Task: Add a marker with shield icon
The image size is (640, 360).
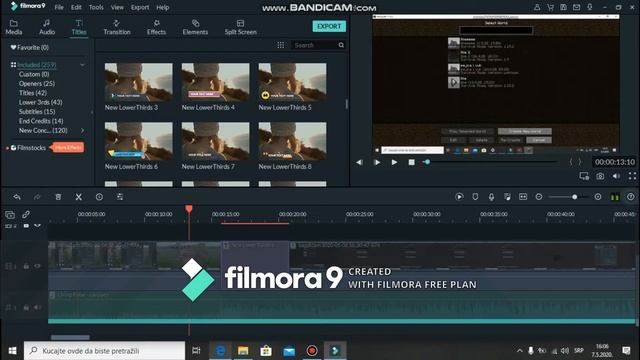Action: point(475,197)
